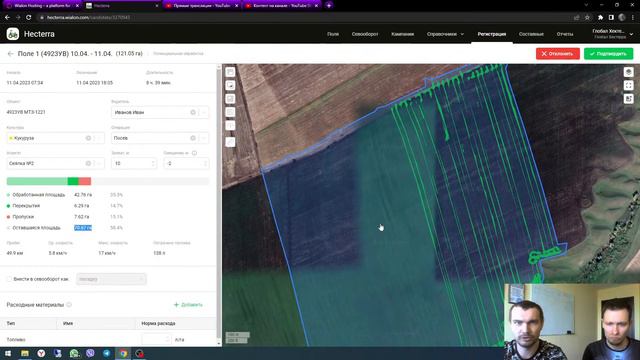Open browser extensions puzzle icon
The width and height of the screenshot is (640, 360).
(x=600, y=18)
